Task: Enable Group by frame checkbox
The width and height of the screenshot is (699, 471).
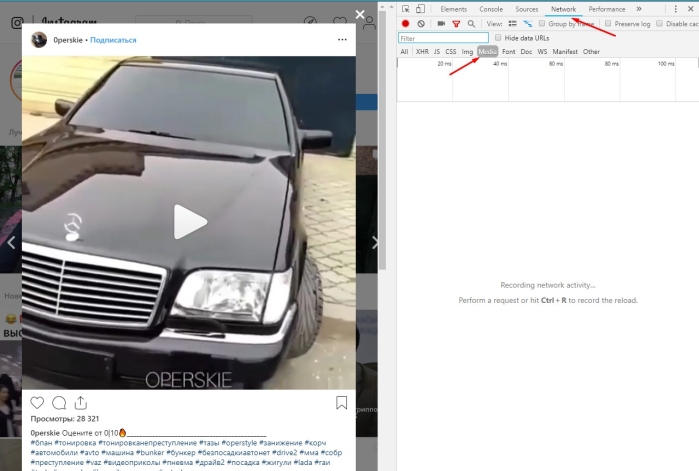Action: (x=542, y=24)
